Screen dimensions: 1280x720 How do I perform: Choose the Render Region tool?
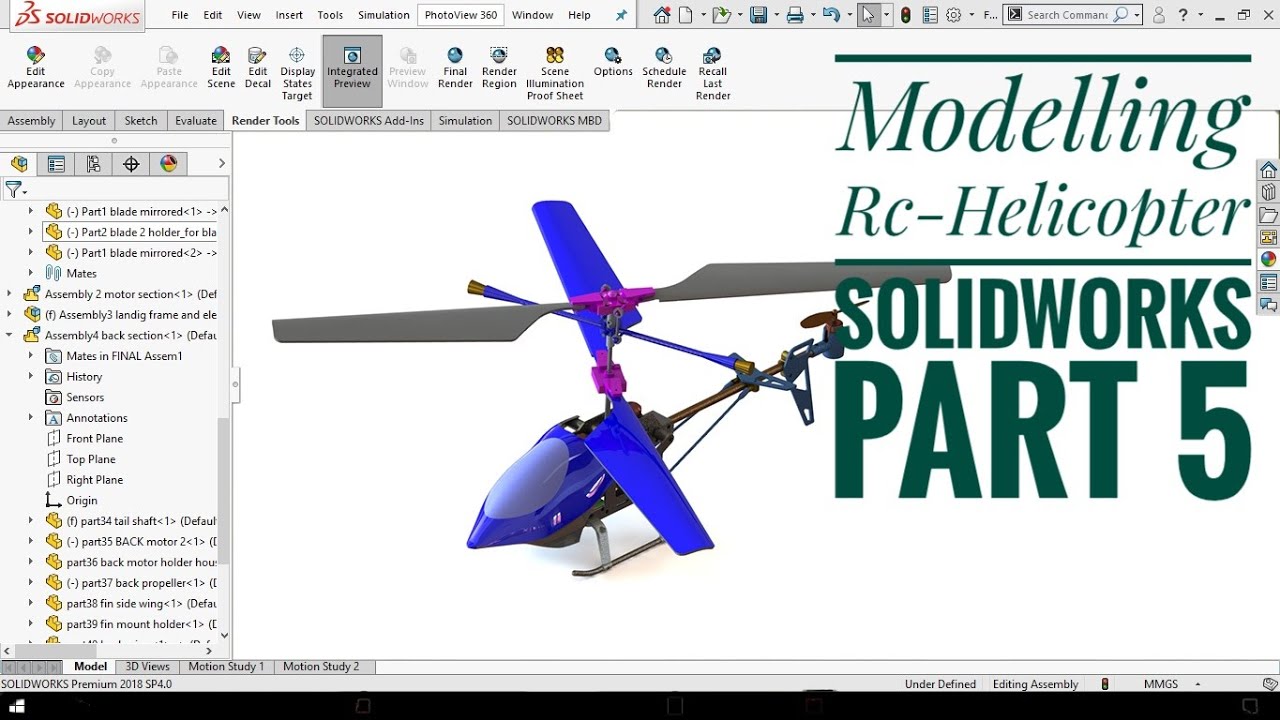click(x=499, y=69)
